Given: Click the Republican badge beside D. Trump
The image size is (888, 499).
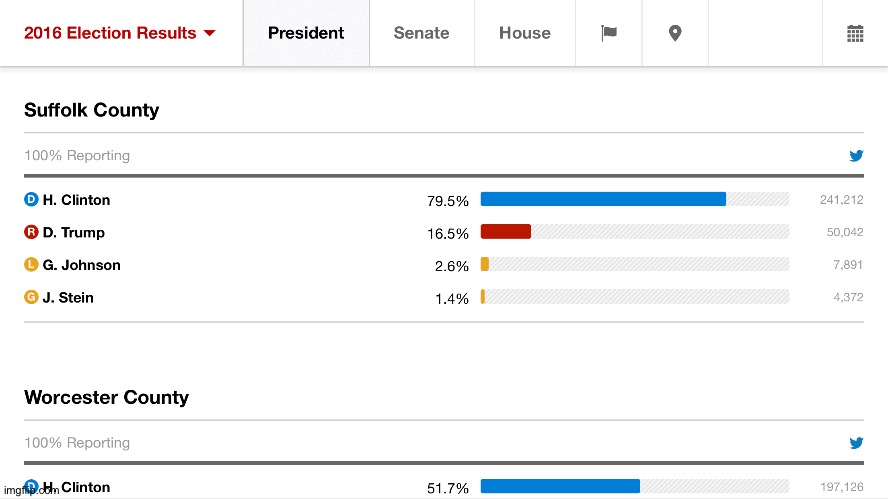Looking at the screenshot, I should [x=31, y=233].
